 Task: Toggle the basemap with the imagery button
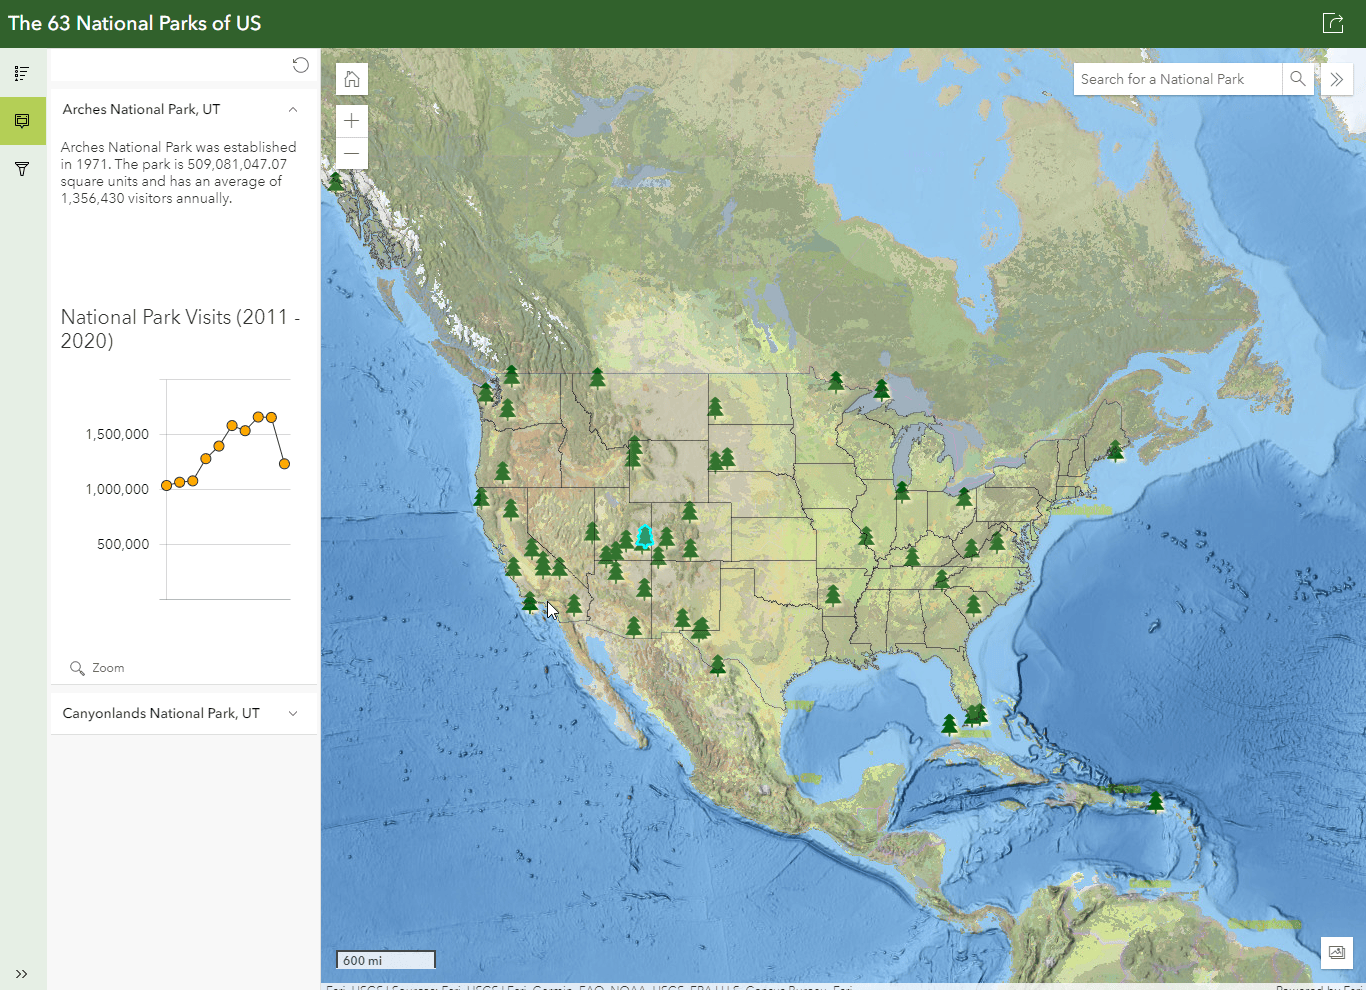(x=1337, y=953)
